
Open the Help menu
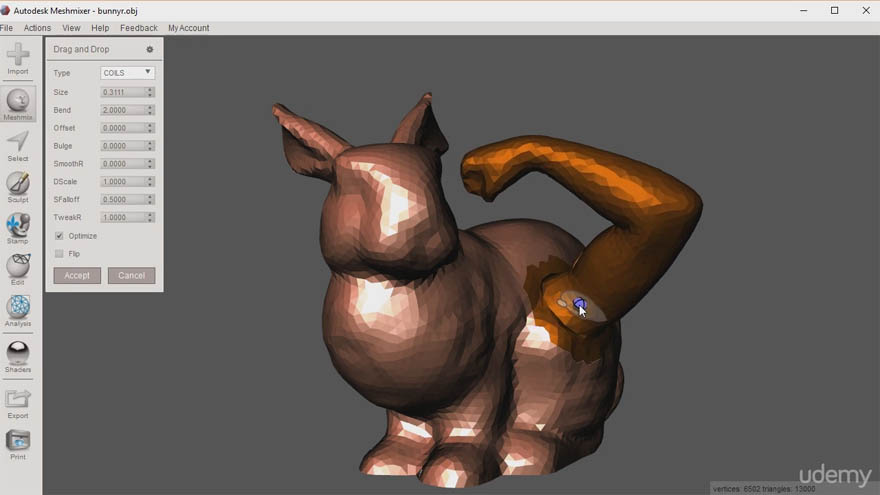pyautogui.click(x=100, y=28)
